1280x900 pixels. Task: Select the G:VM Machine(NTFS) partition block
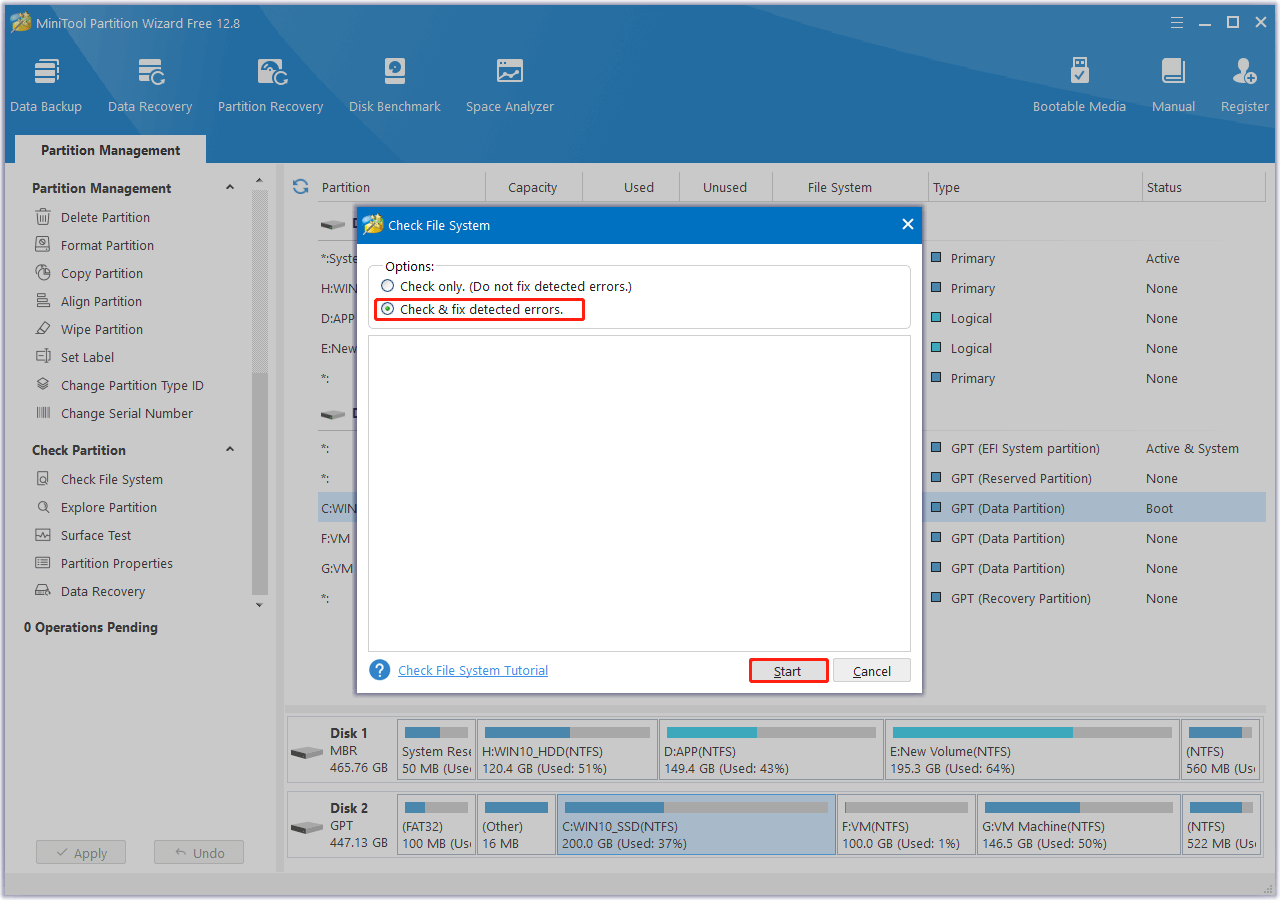click(1078, 825)
